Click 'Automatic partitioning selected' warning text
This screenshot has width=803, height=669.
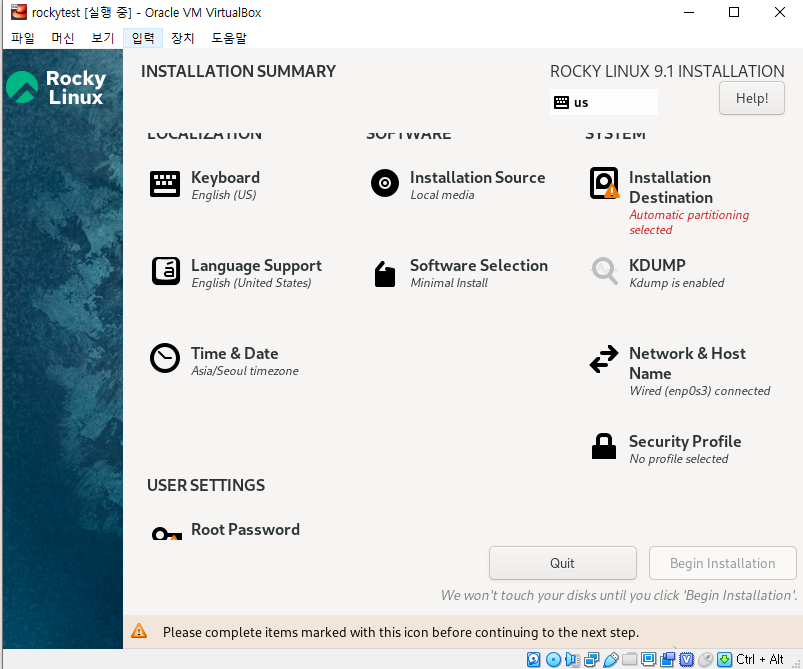(x=689, y=222)
